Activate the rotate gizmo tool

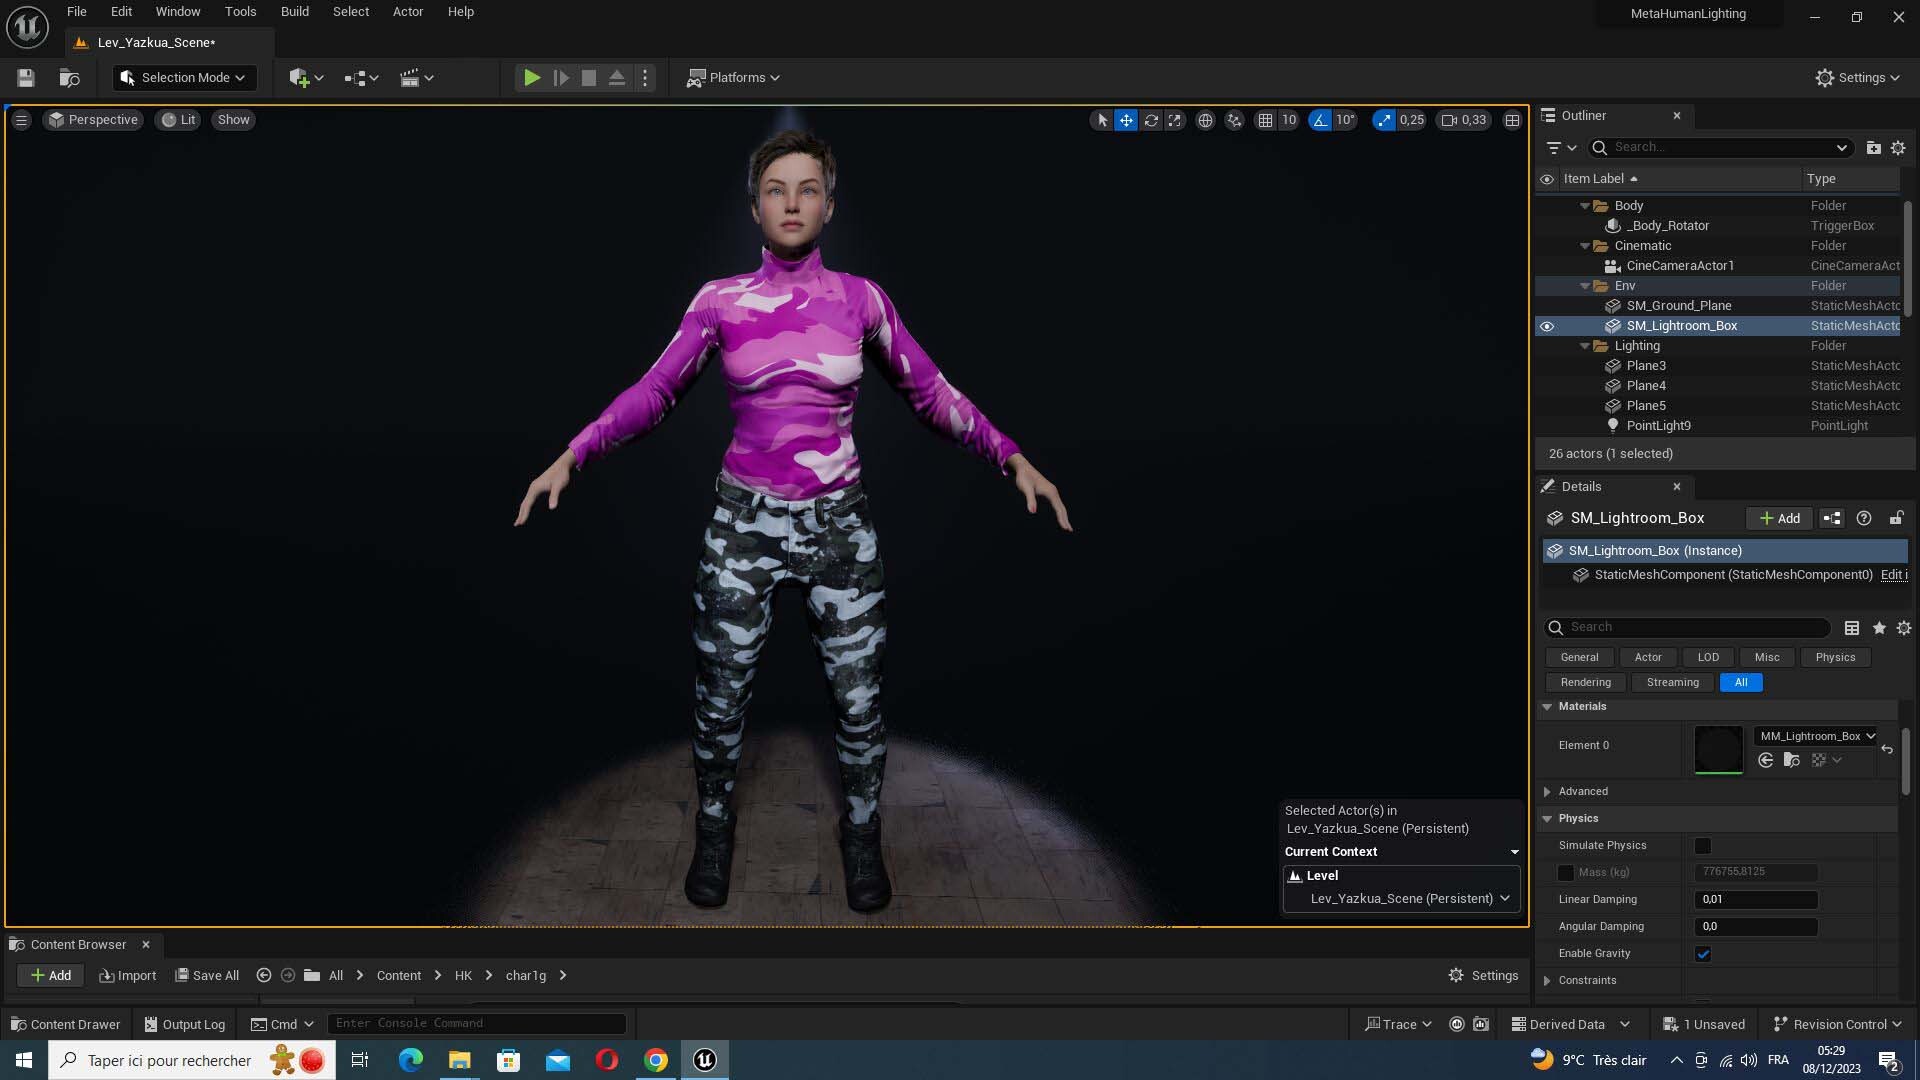1151,120
